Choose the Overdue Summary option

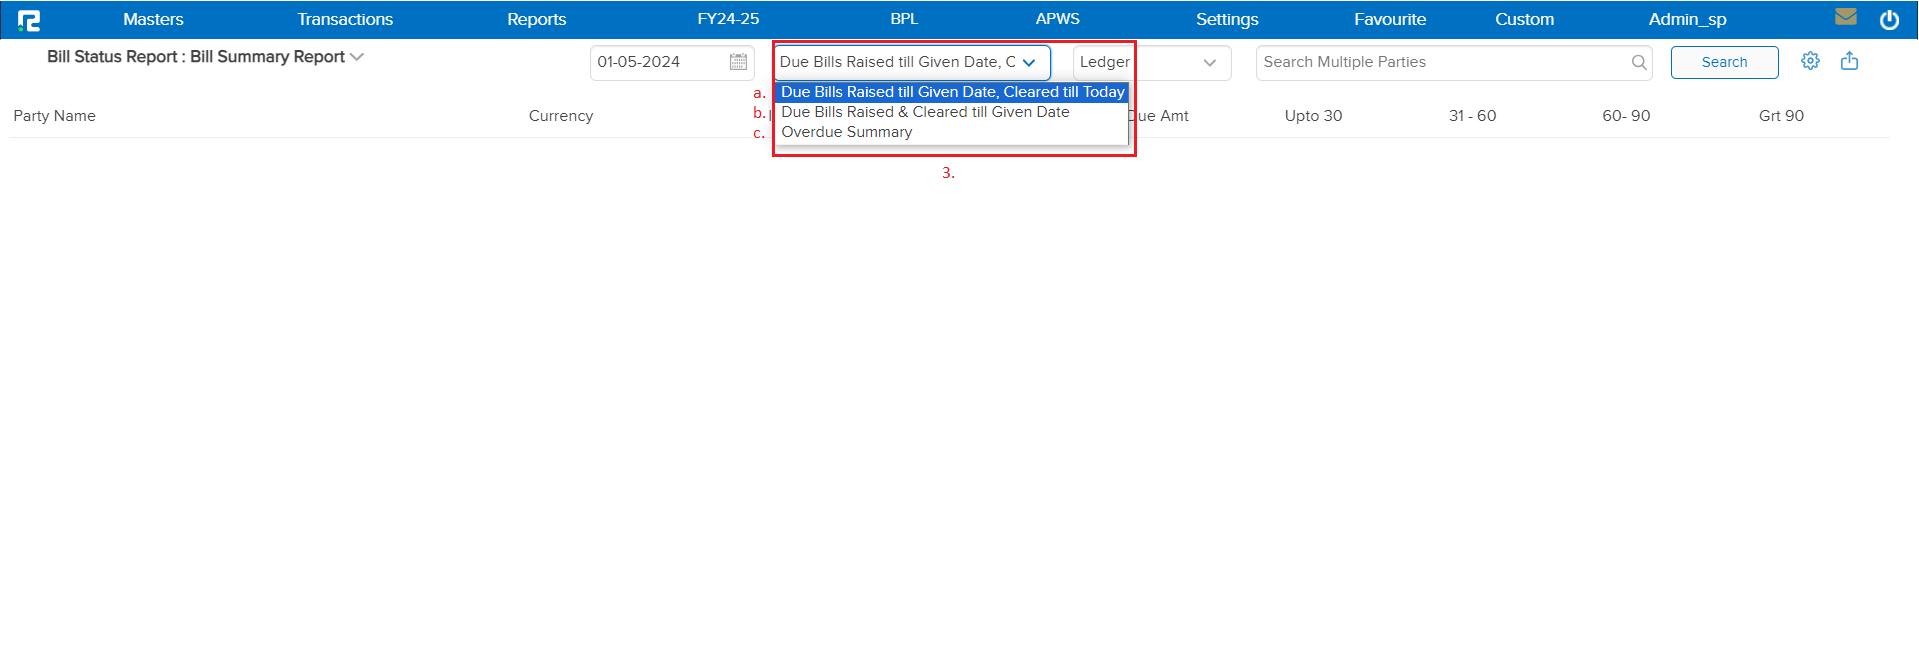coord(846,132)
